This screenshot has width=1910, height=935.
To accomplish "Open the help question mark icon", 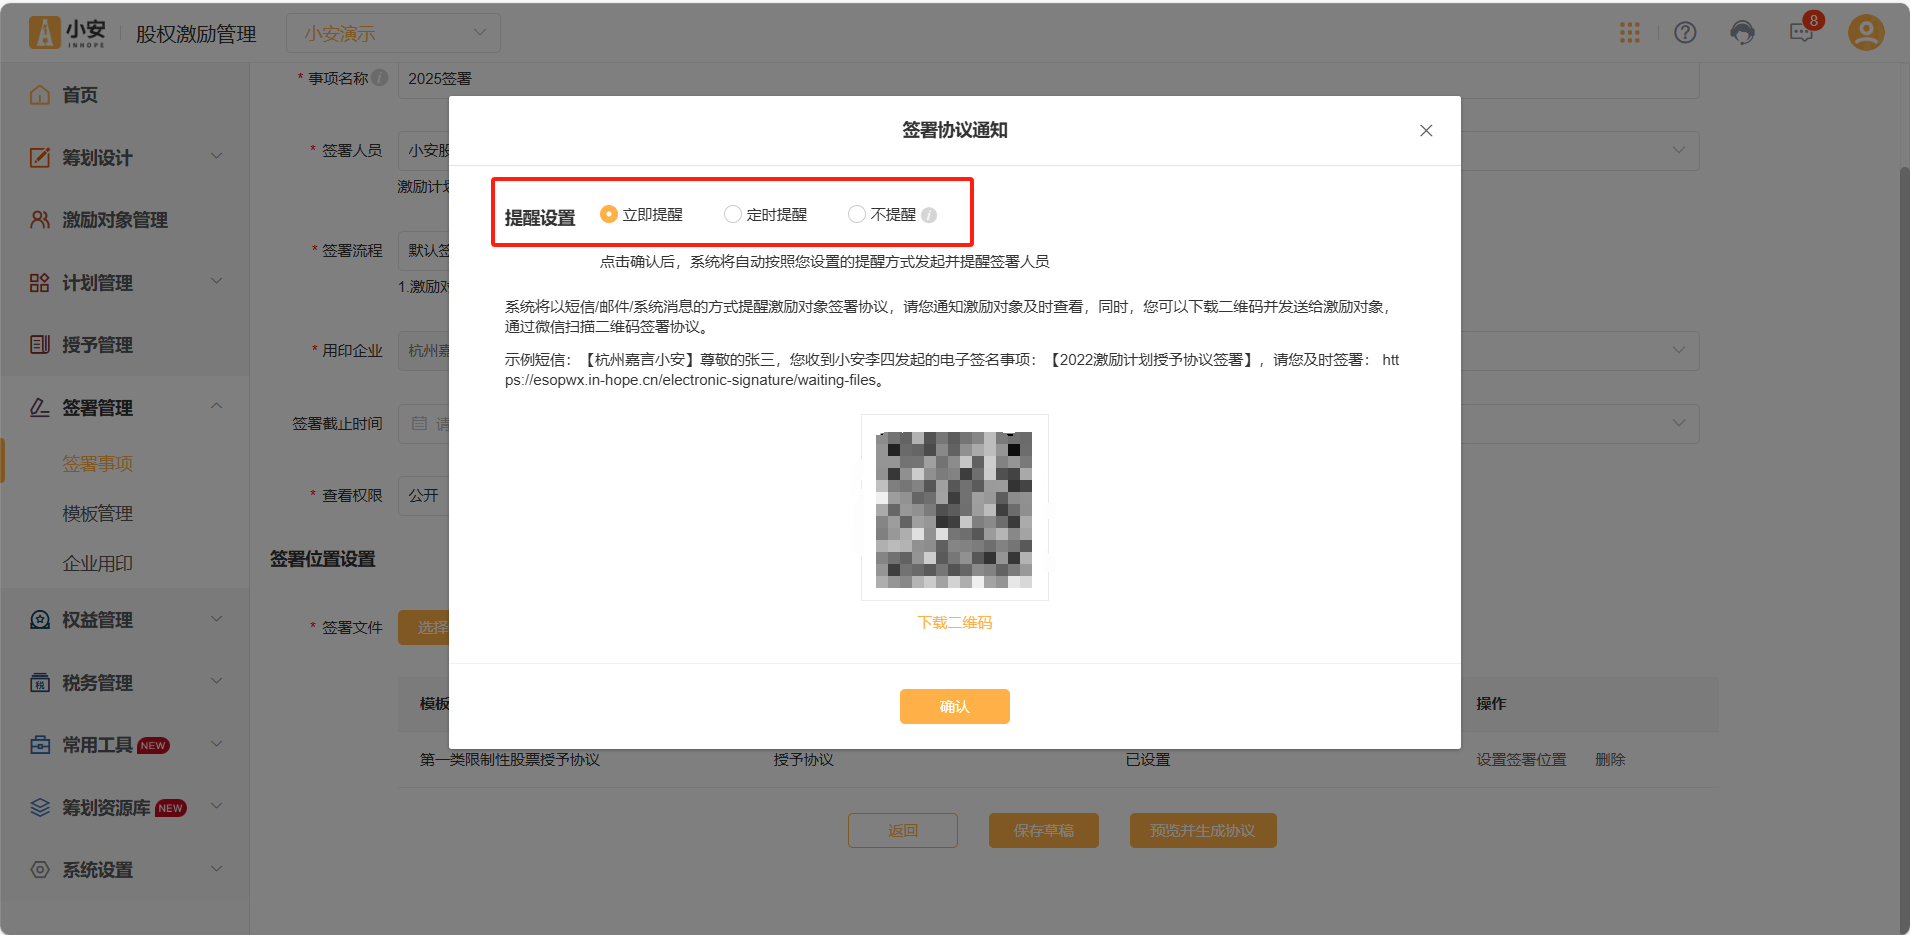I will click(x=1685, y=33).
